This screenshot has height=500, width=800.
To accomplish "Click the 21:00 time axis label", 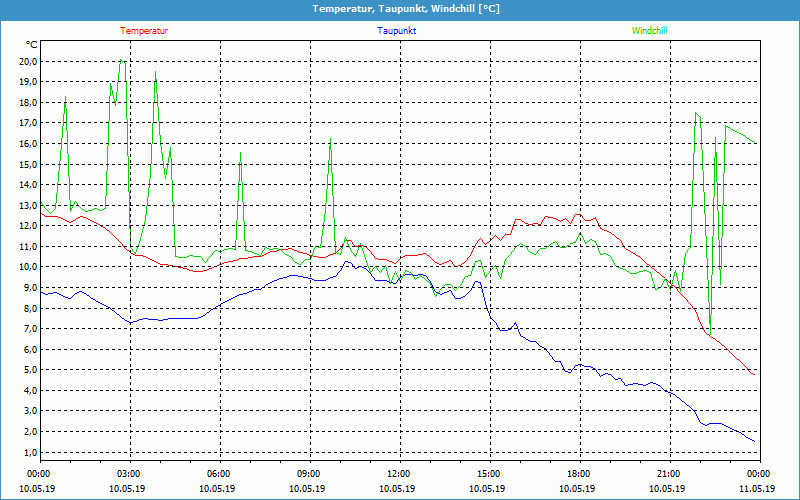I will click(670, 474).
